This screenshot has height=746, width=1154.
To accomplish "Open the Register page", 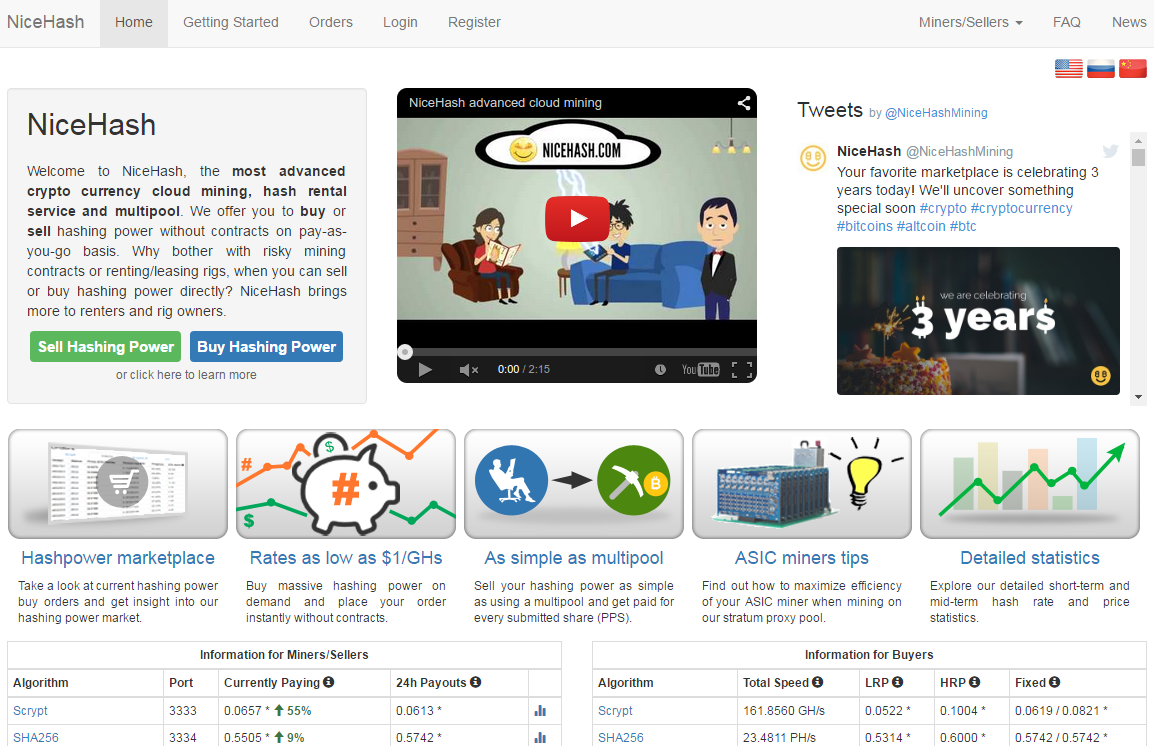I will point(475,22).
